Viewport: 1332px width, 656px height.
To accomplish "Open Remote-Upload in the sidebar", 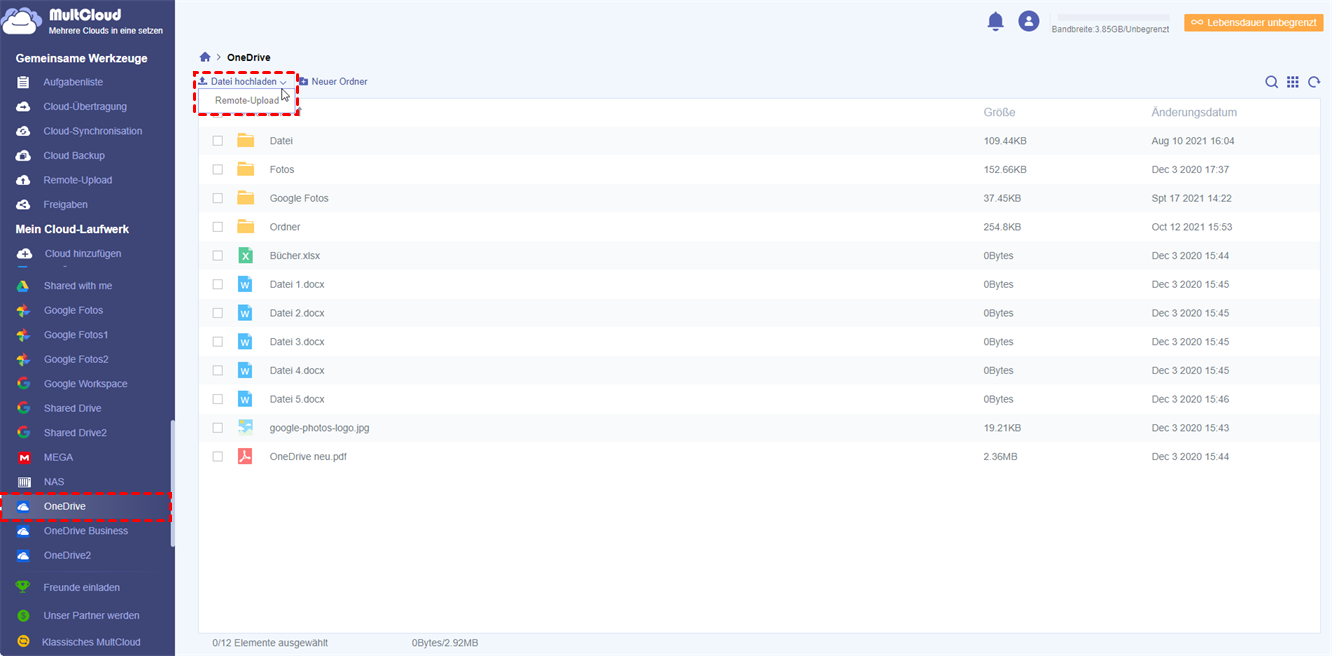I will (78, 180).
